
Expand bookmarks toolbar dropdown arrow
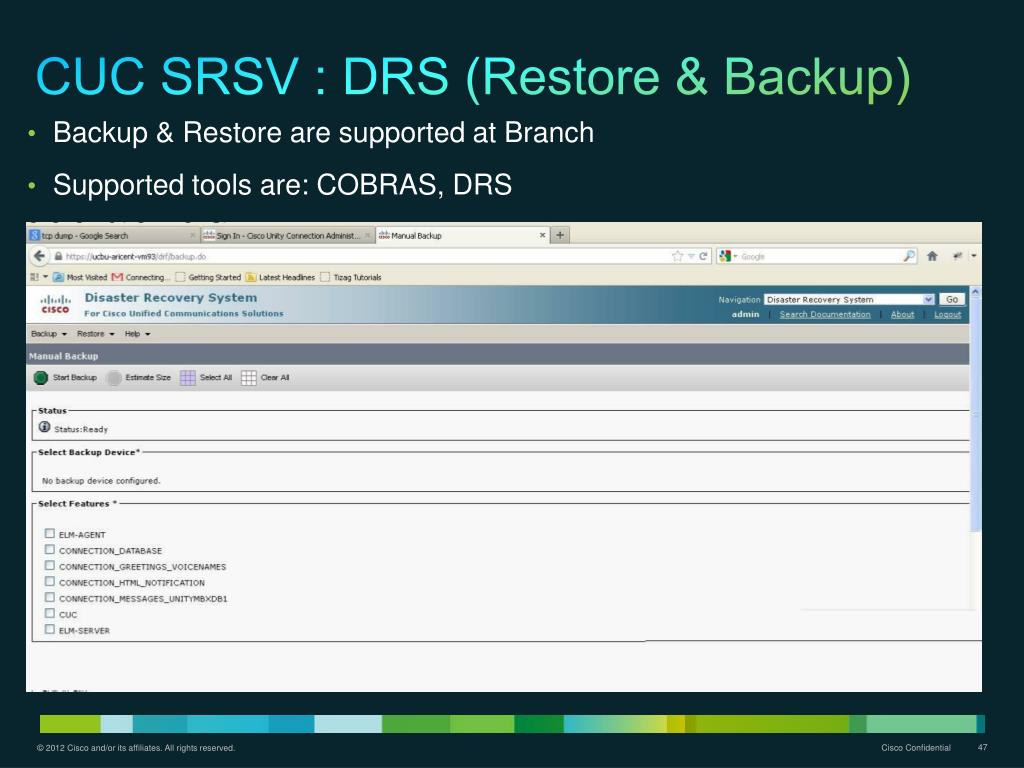pos(46,277)
